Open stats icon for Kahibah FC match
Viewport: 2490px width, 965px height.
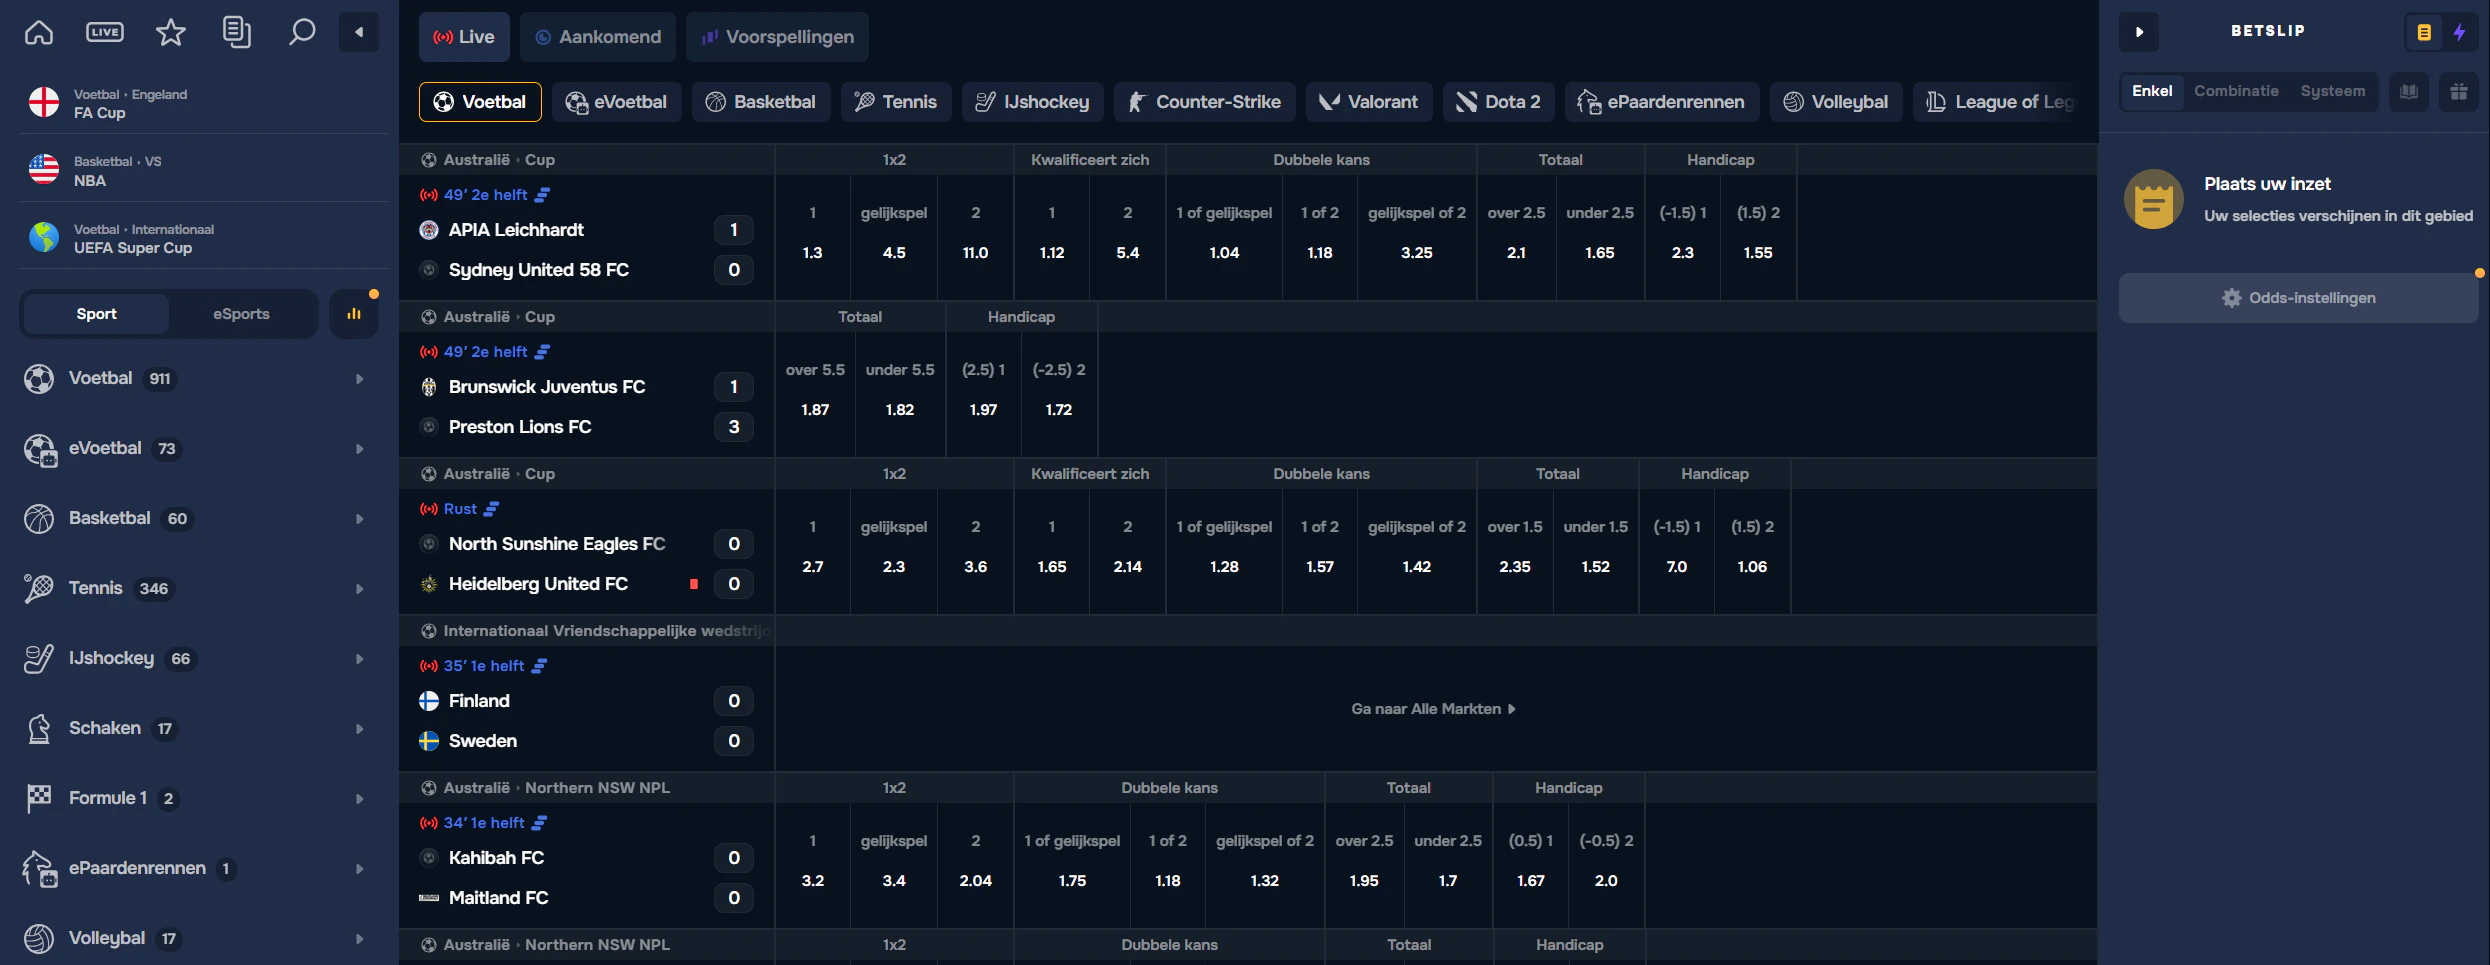[539, 823]
